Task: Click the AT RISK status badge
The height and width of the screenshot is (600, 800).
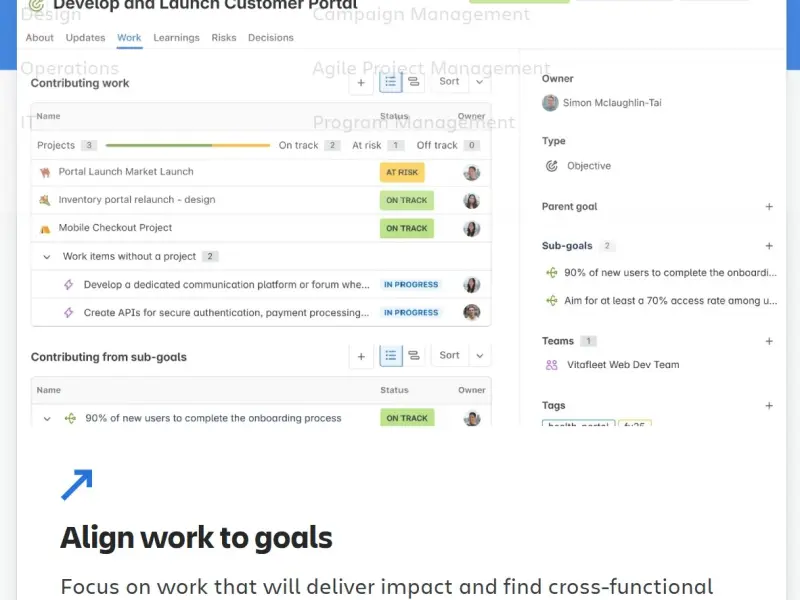Action: click(x=402, y=172)
